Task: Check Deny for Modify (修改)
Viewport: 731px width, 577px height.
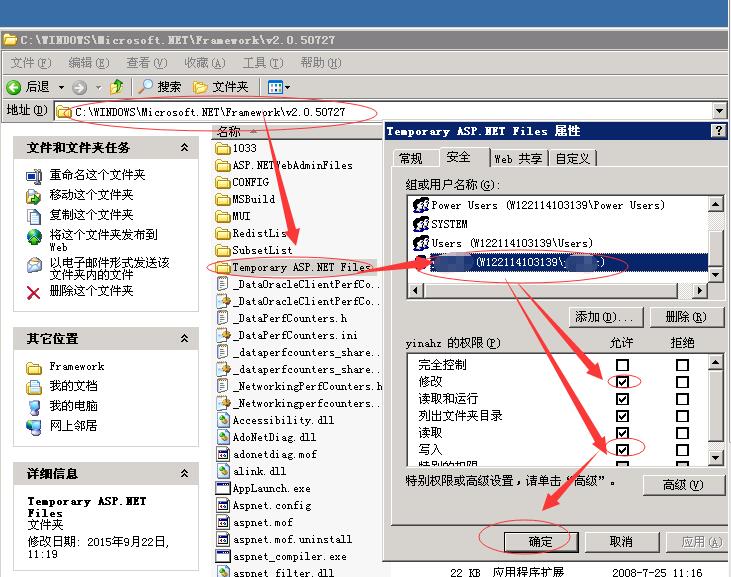Action: tap(682, 382)
